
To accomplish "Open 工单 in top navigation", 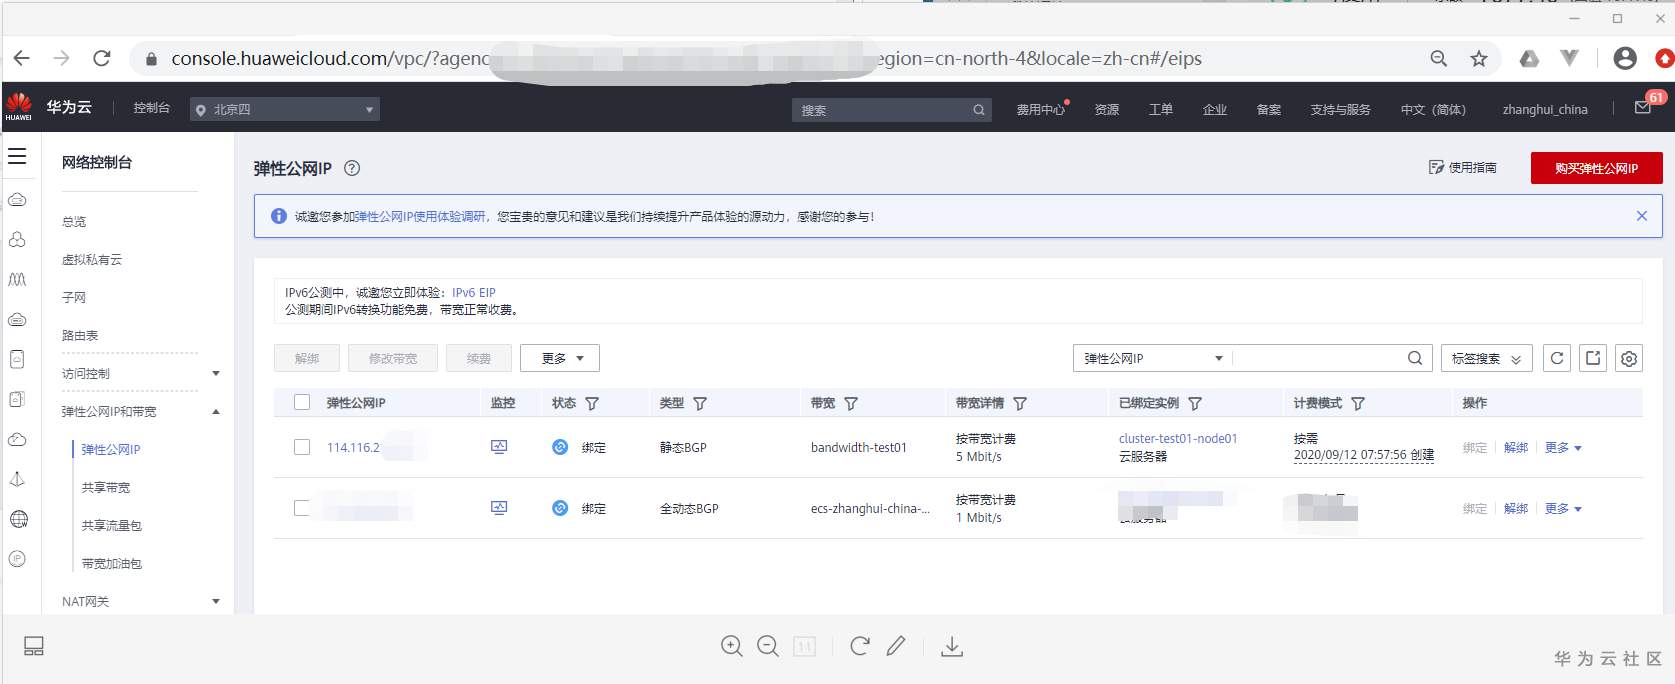I will click(1161, 109).
